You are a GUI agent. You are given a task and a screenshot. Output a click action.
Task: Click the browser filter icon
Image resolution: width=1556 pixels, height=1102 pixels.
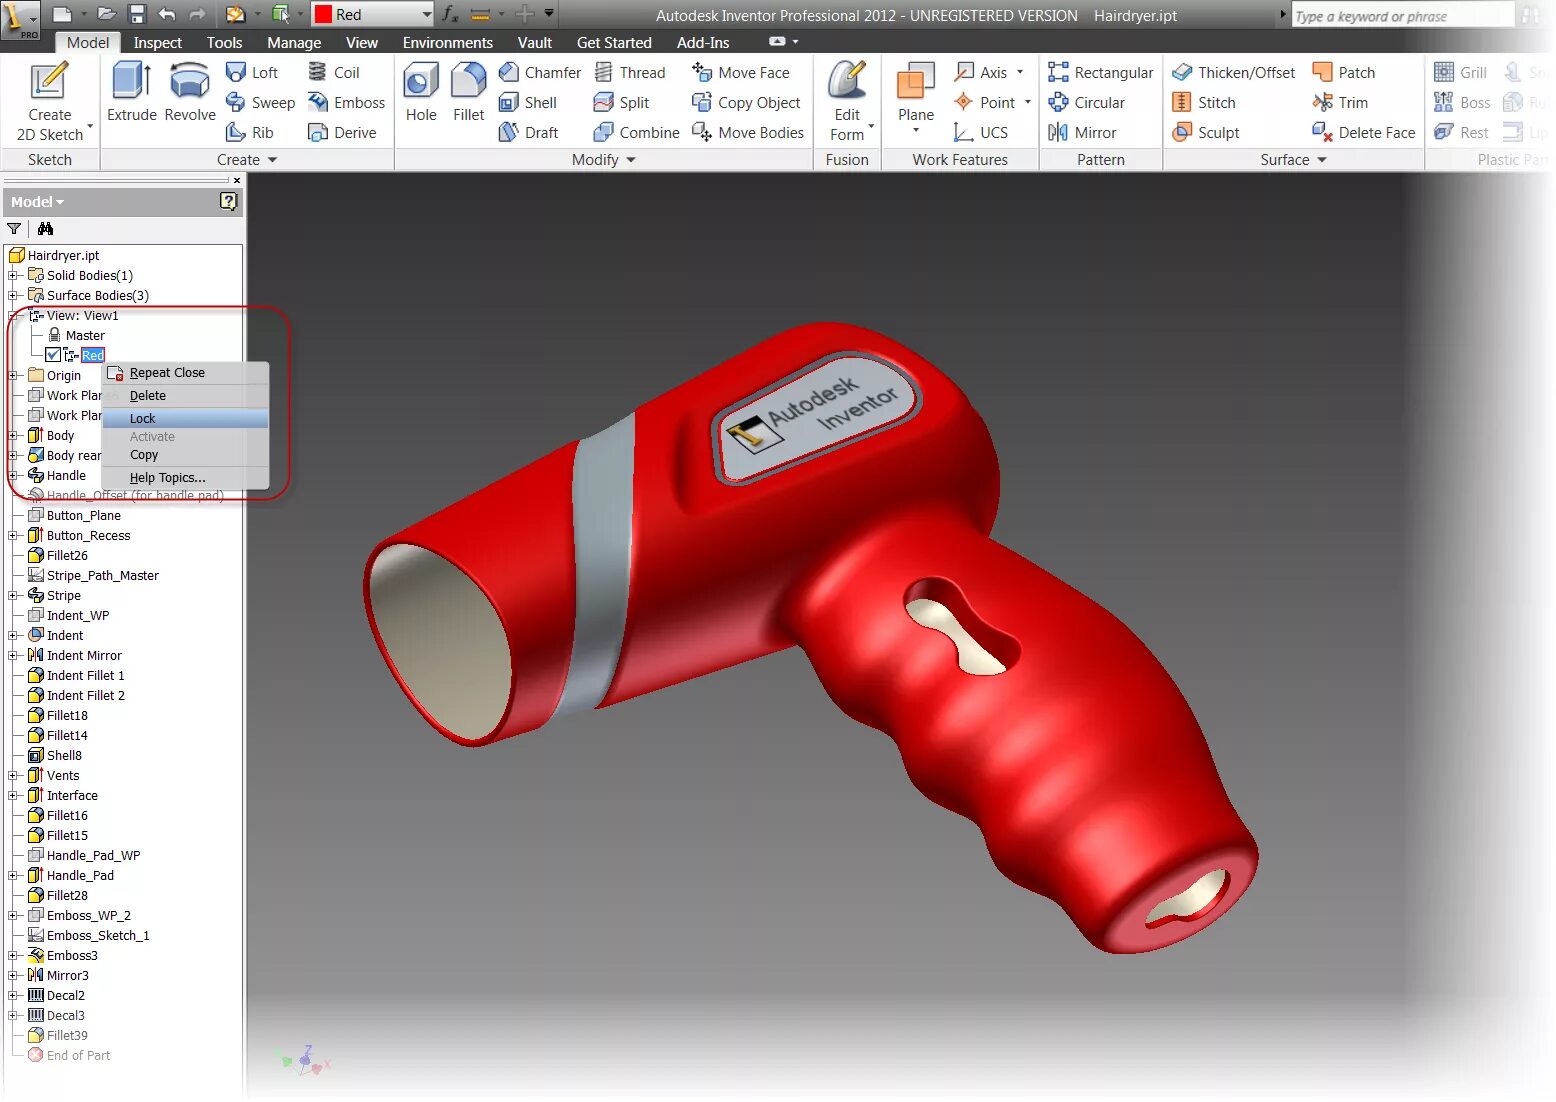(14, 229)
